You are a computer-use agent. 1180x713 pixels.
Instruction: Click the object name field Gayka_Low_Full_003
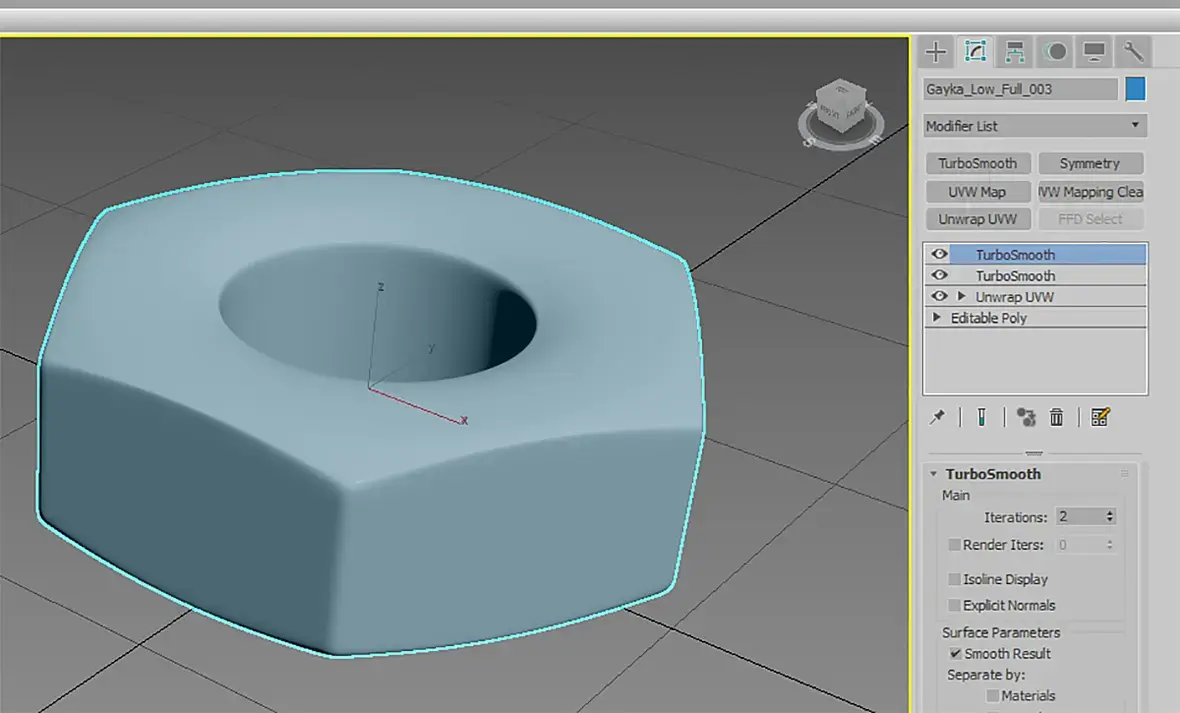point(1020,89)
